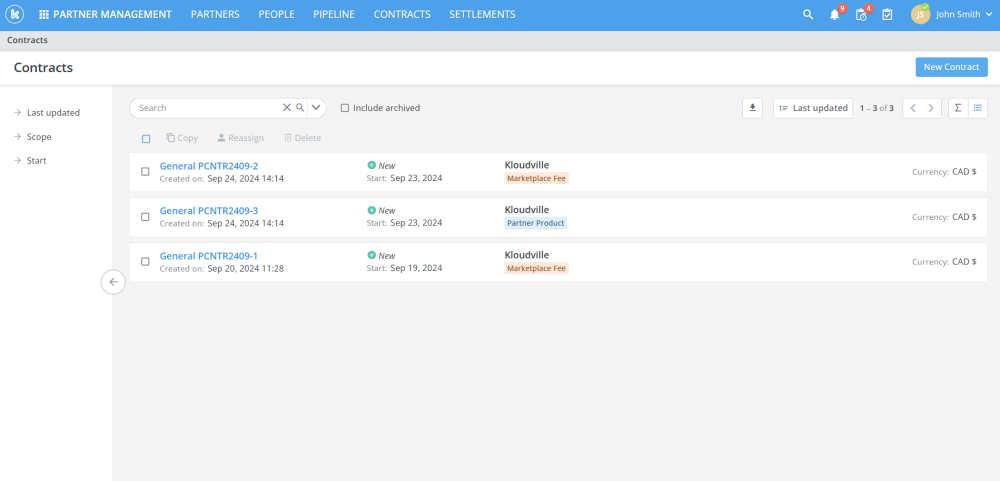Screen dimensions: 1000x481
Task: Open the apps grid icon beside Partner Management
Action: coord(44,14)
